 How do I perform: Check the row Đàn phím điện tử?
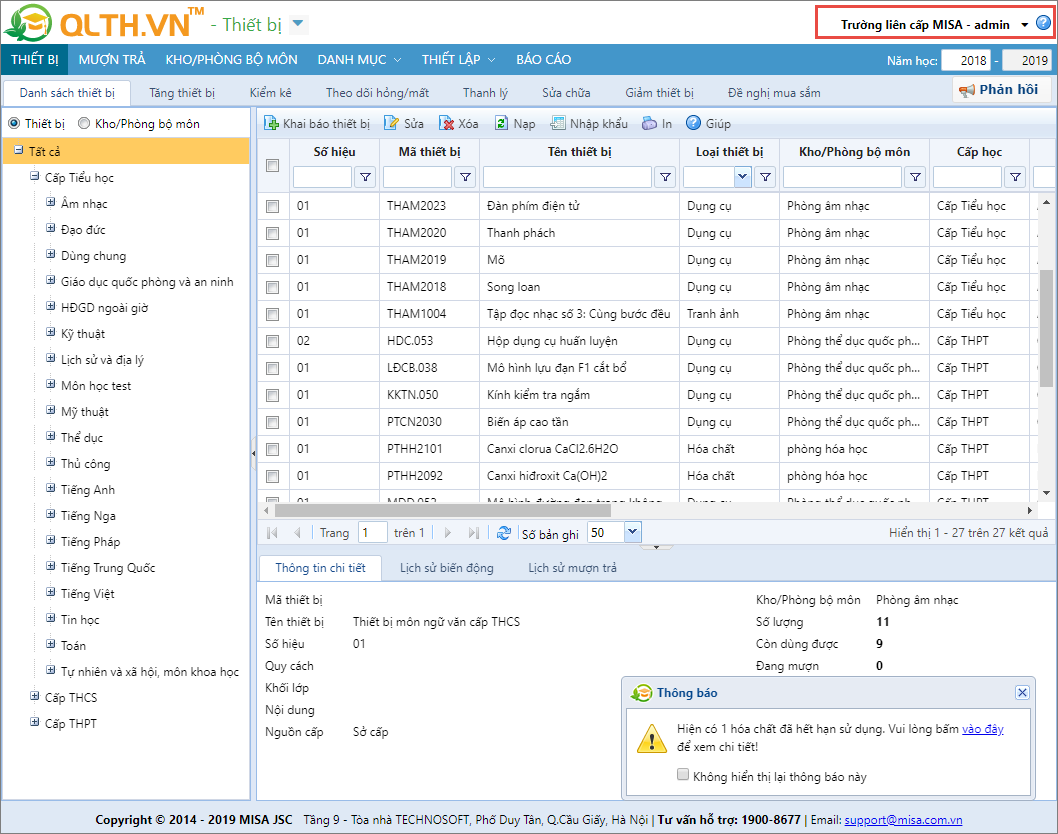(273, 206)
